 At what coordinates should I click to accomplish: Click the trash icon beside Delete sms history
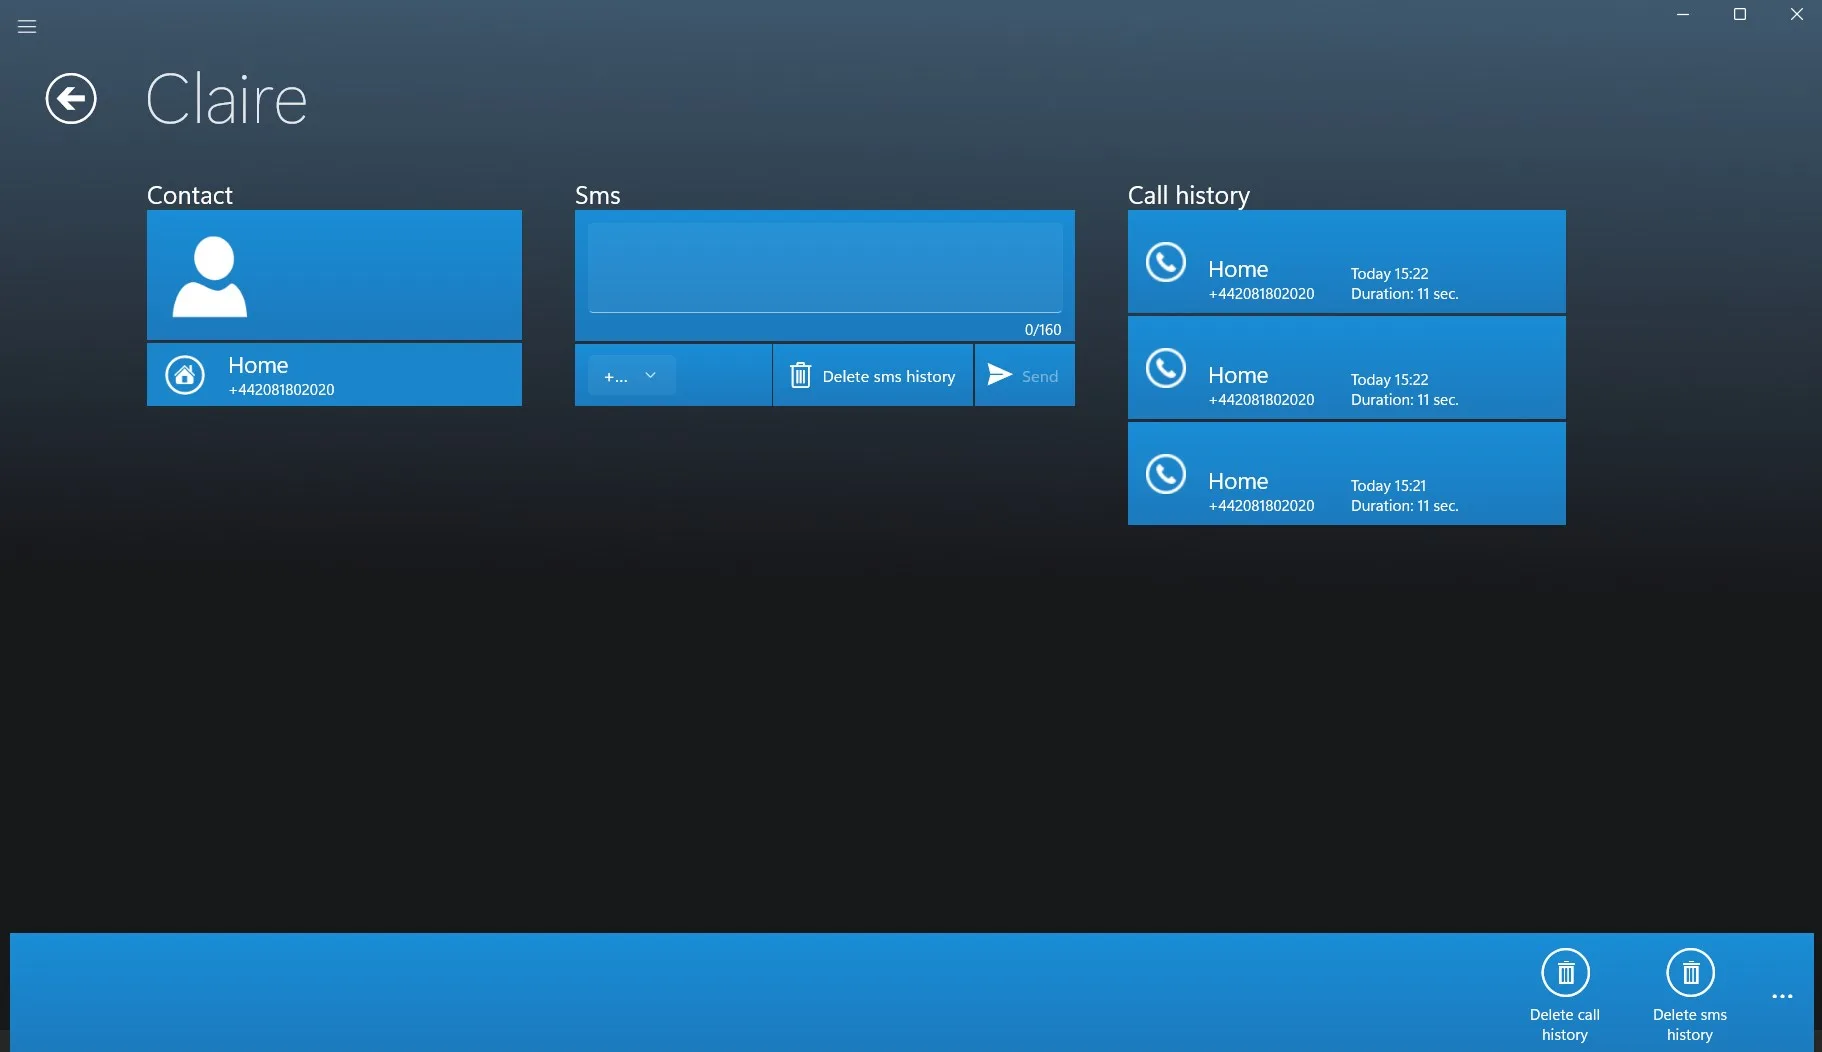[800, 376]
